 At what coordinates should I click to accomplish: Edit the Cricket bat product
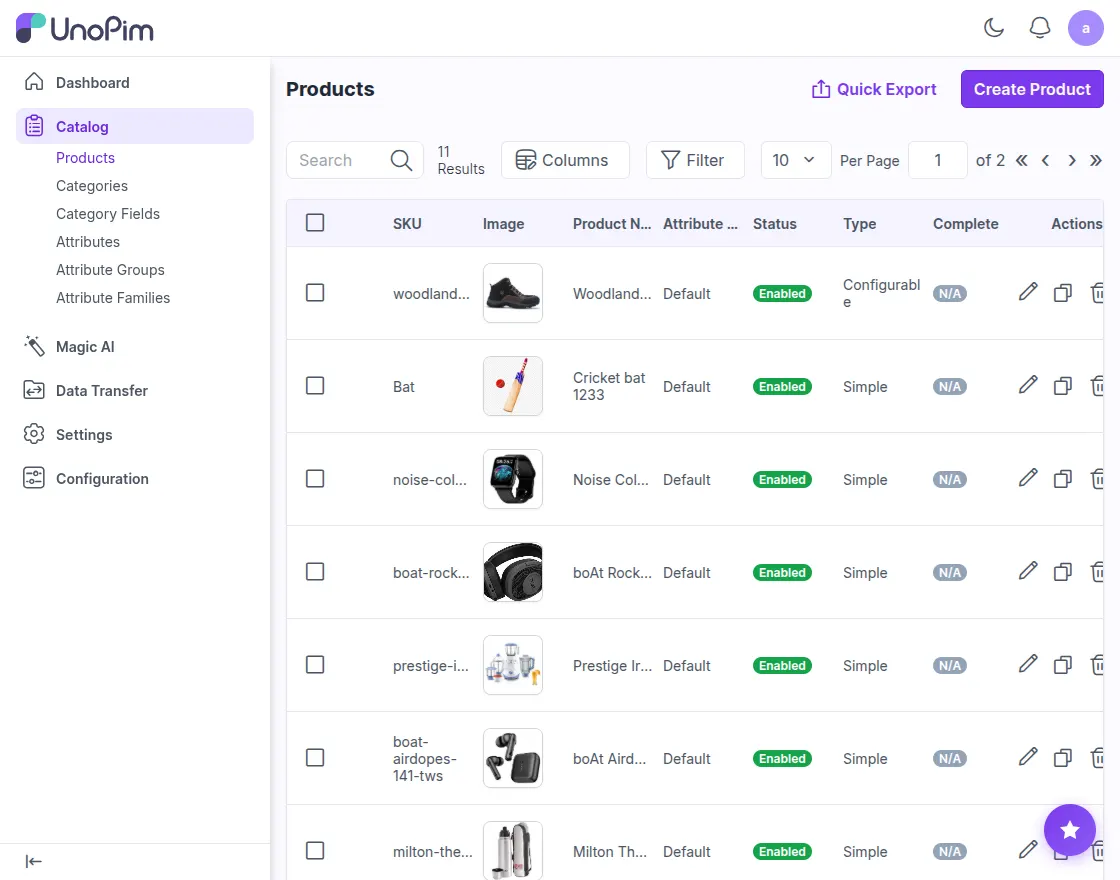tap(1028, 385)
